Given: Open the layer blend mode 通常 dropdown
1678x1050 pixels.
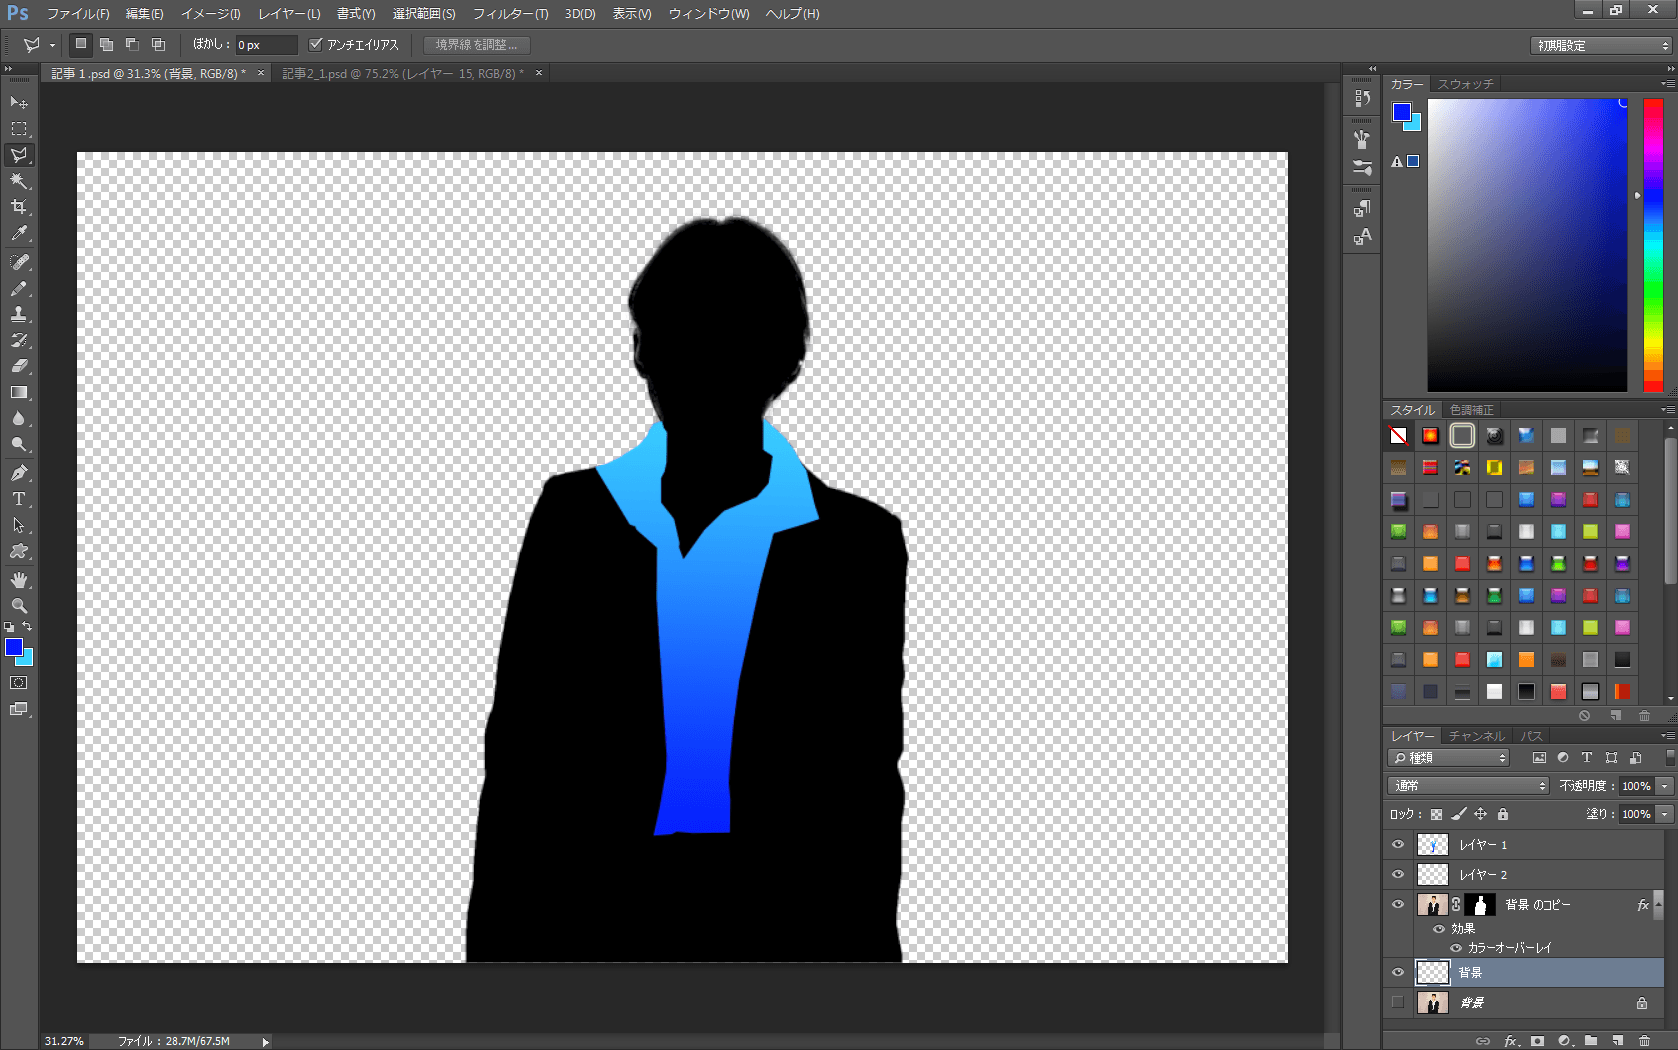Looking at the screenshot, I should 1468,786.
